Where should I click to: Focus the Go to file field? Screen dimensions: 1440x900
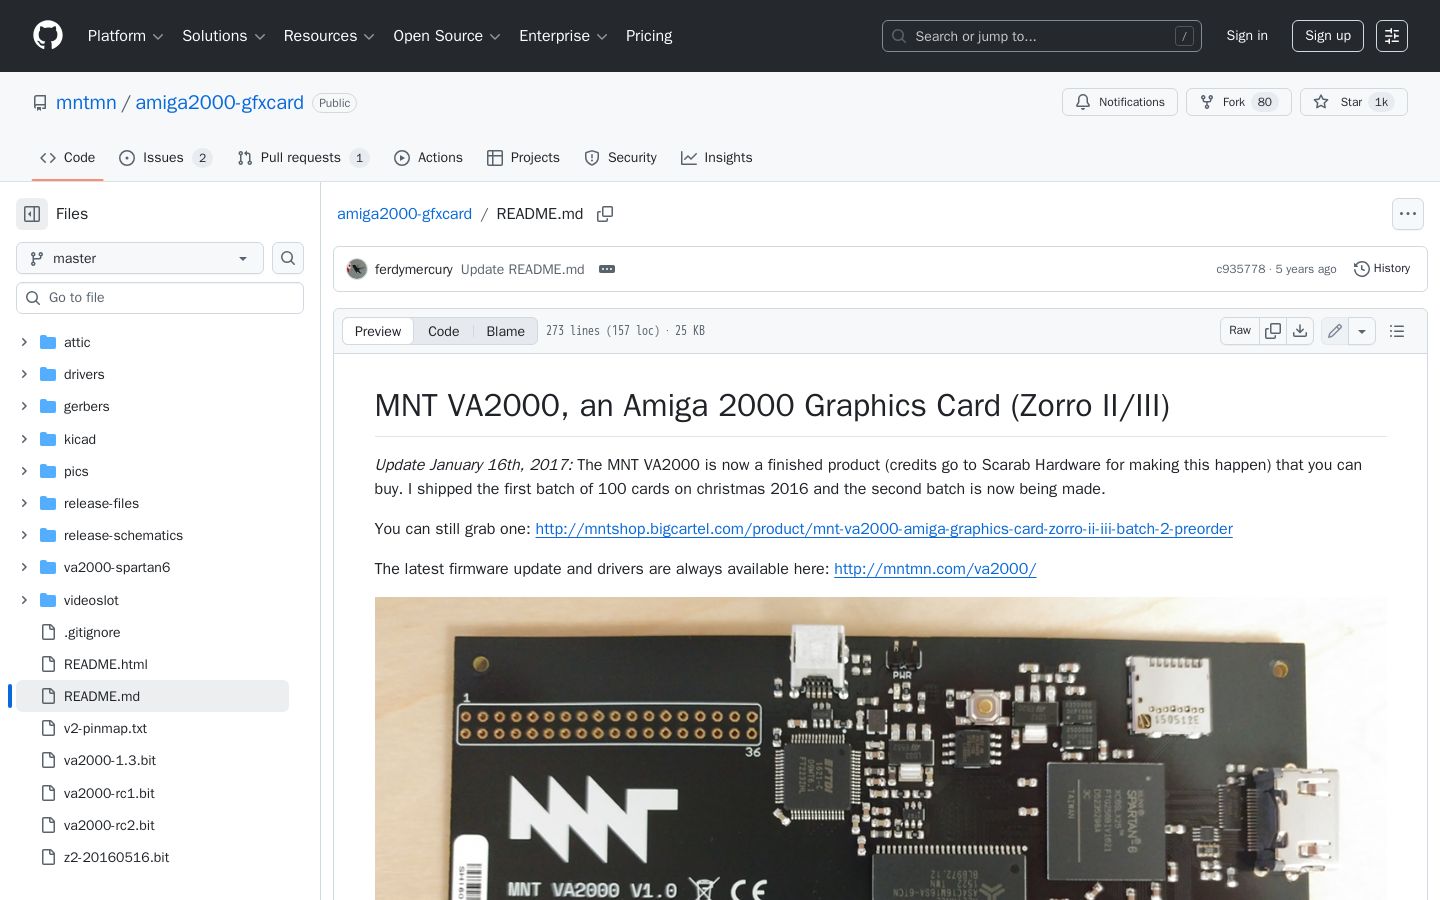[x=160, y=298]
